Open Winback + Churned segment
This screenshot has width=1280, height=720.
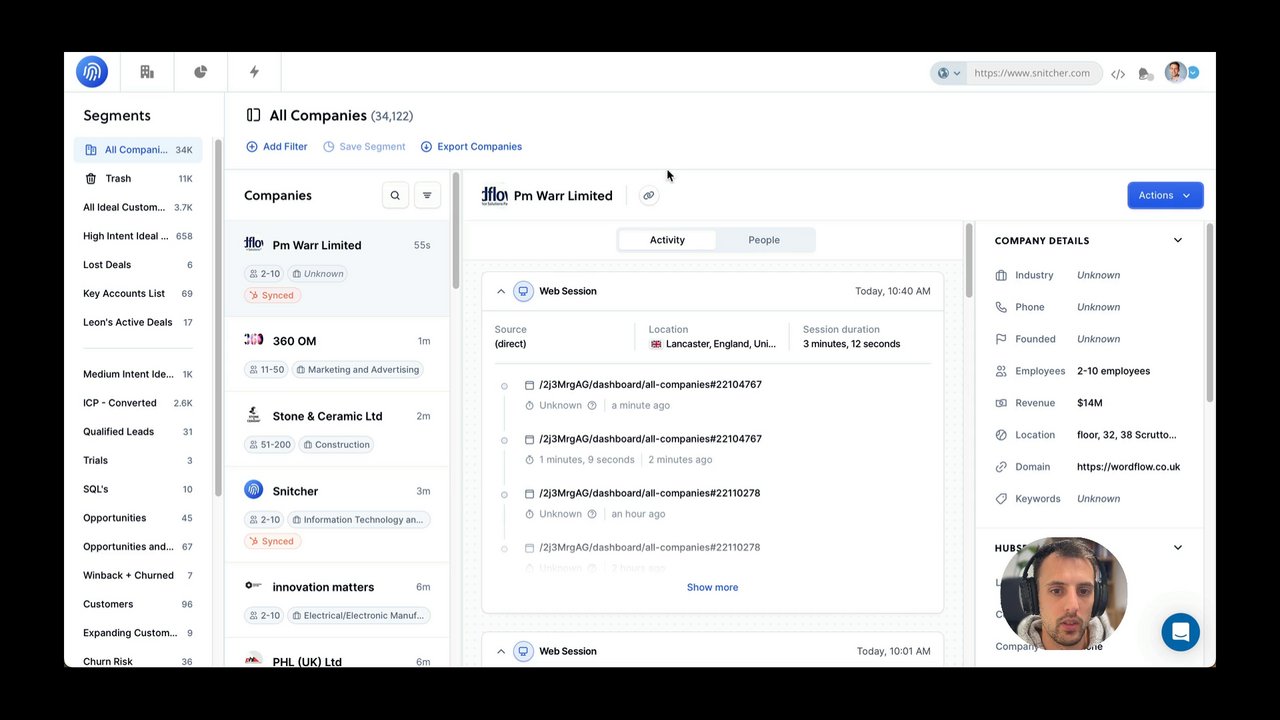(x=138, y=575)
